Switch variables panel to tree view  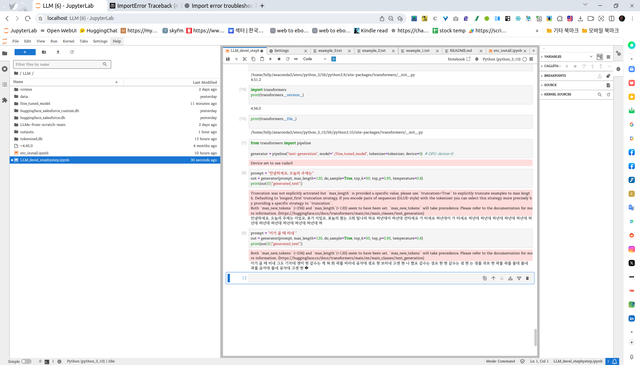tap(600, 57)
